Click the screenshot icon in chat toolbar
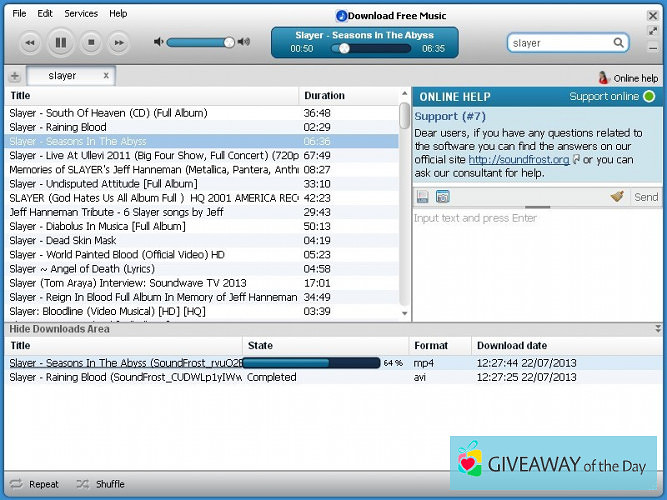The height and width of the screenshot is (500, 667). pyautogui.click(x=442, y=197)
